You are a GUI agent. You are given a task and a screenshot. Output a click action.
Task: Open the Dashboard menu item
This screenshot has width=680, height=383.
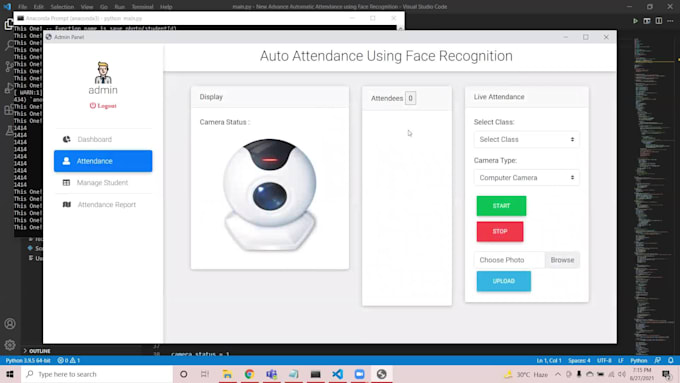point(103,139)
